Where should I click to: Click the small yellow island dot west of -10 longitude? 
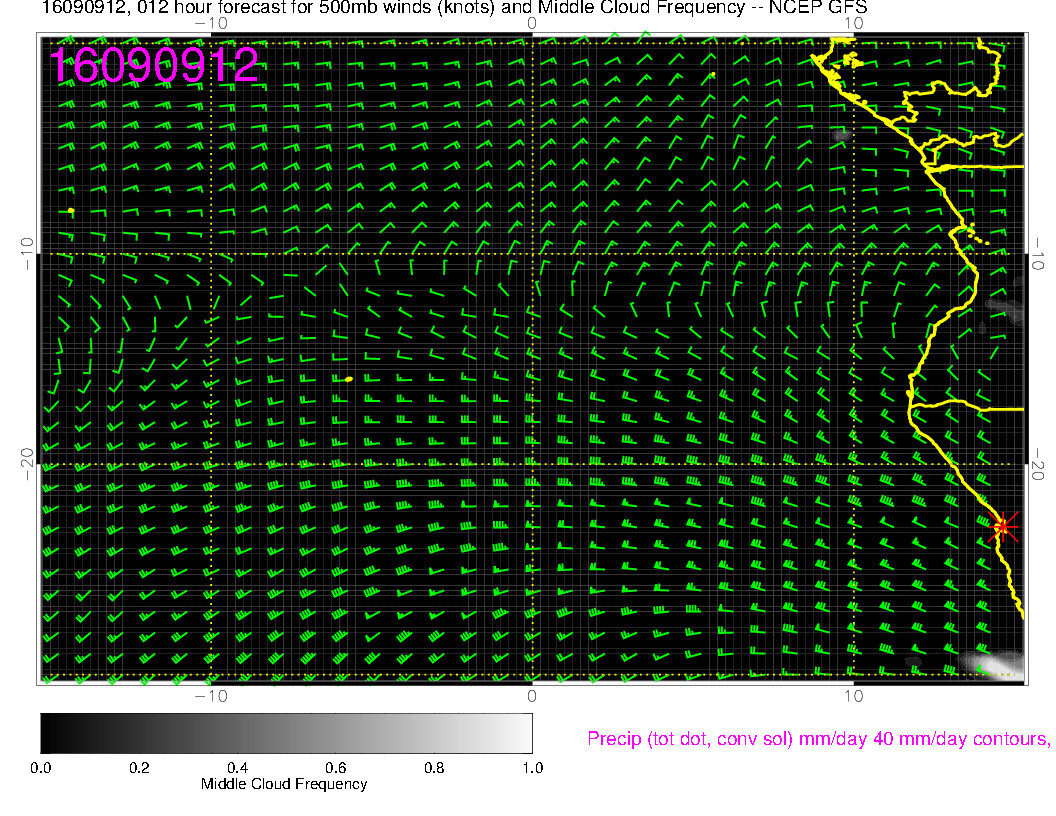coord(71,210)
